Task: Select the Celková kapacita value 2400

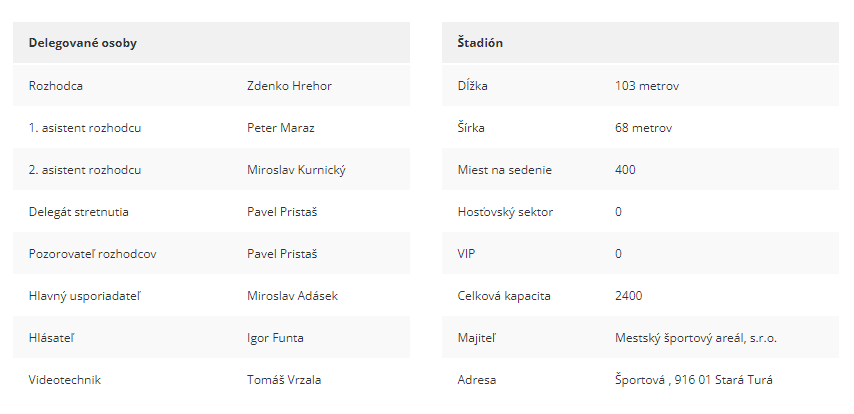Action: [x=629, y=296]
